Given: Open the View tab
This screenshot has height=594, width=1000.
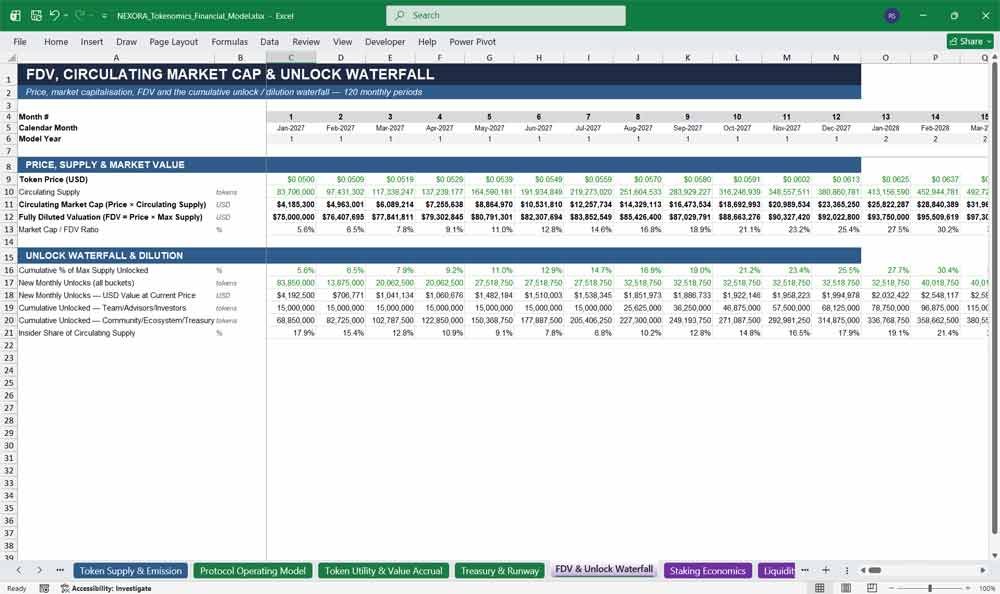Looking at the screenshot, I should coord(342,41).
